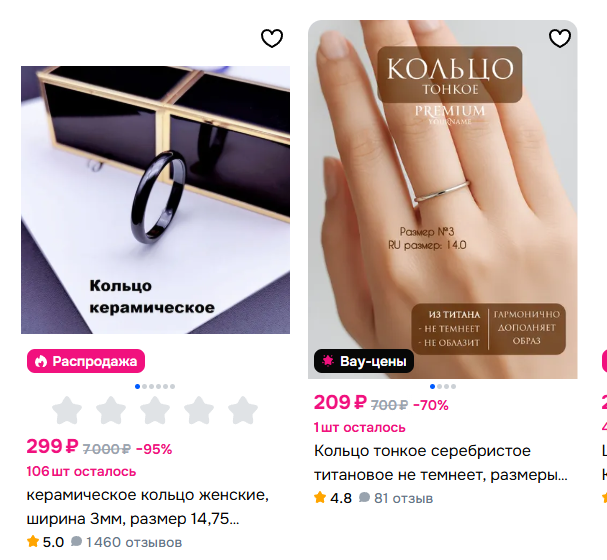Open керамическое кольцо женские product title
The height and width of the screenshot is (560, 607).
(x=147, y=507)
